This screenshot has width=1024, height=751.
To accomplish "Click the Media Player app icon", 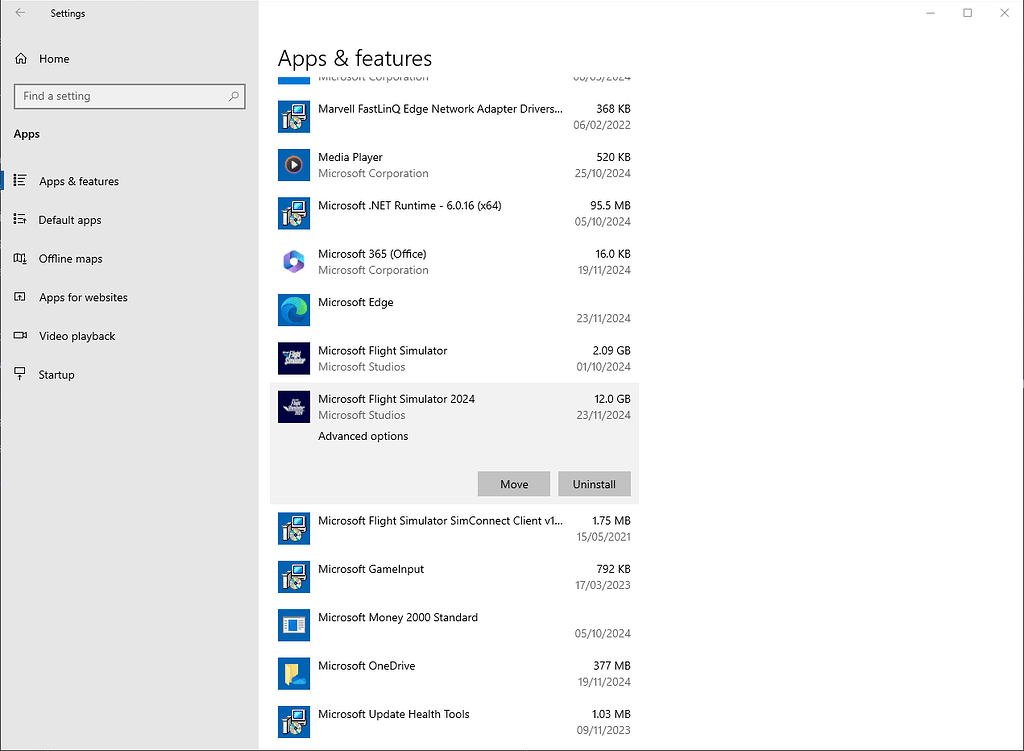I will tap(294, 165).
